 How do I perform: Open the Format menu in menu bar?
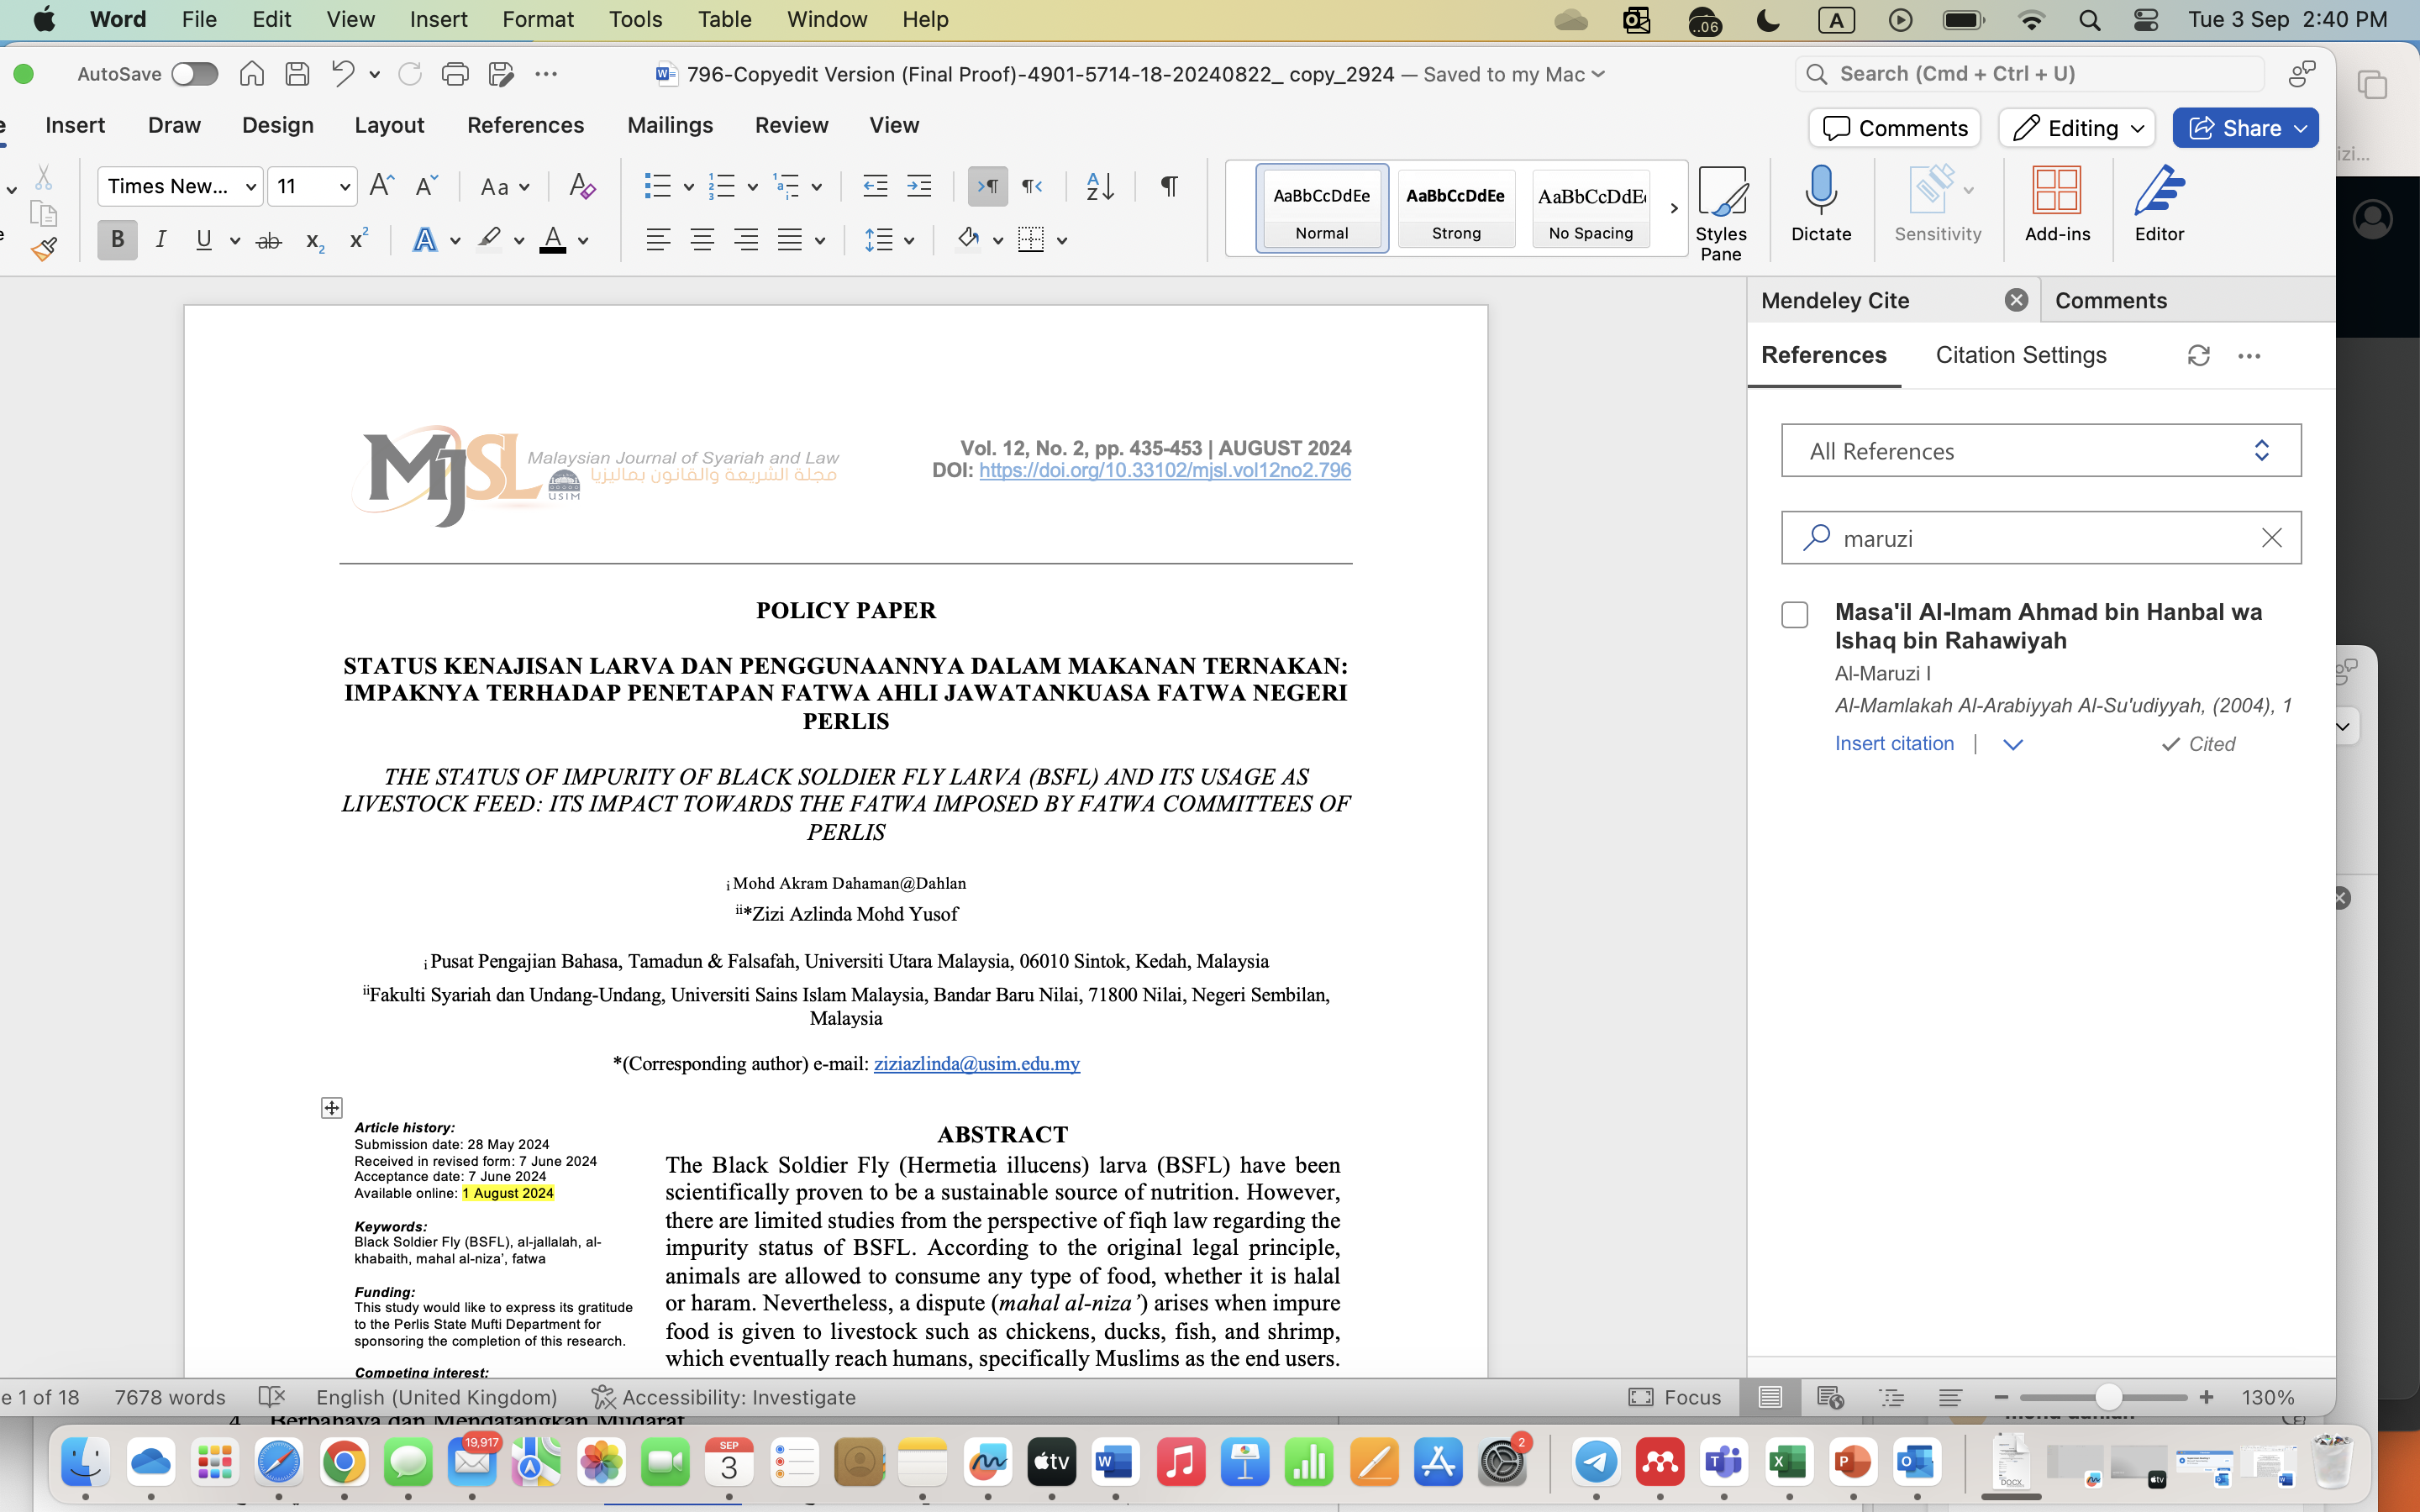537,19
